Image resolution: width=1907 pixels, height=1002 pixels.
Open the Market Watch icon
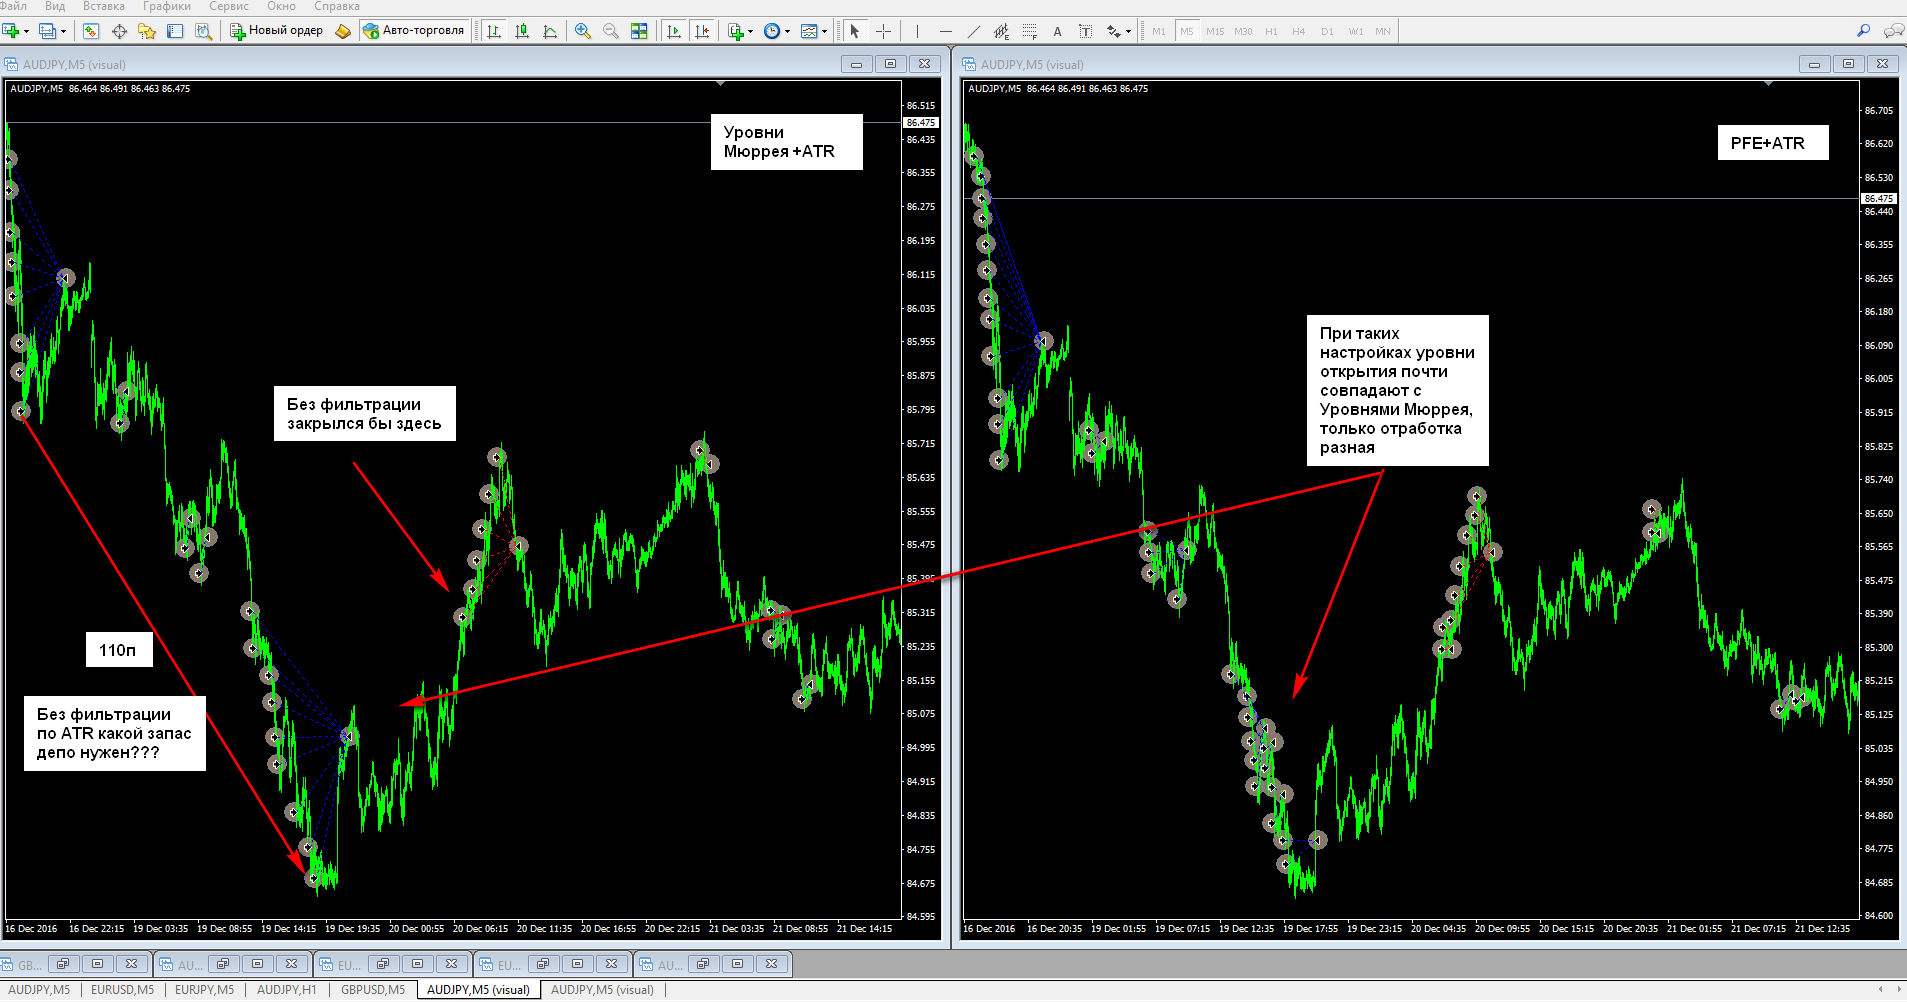[91, 31]
